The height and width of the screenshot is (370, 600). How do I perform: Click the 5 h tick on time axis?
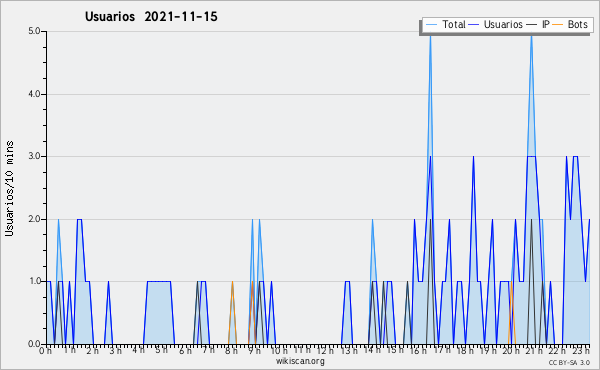161,350
